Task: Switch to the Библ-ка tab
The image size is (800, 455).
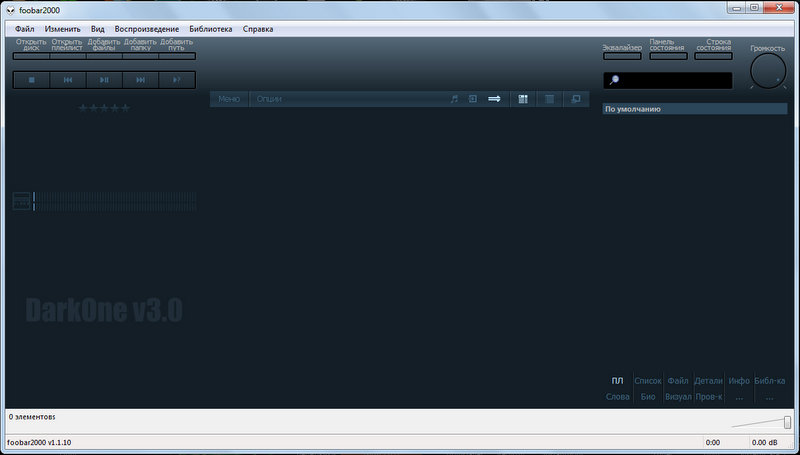Action: point(769,381)
